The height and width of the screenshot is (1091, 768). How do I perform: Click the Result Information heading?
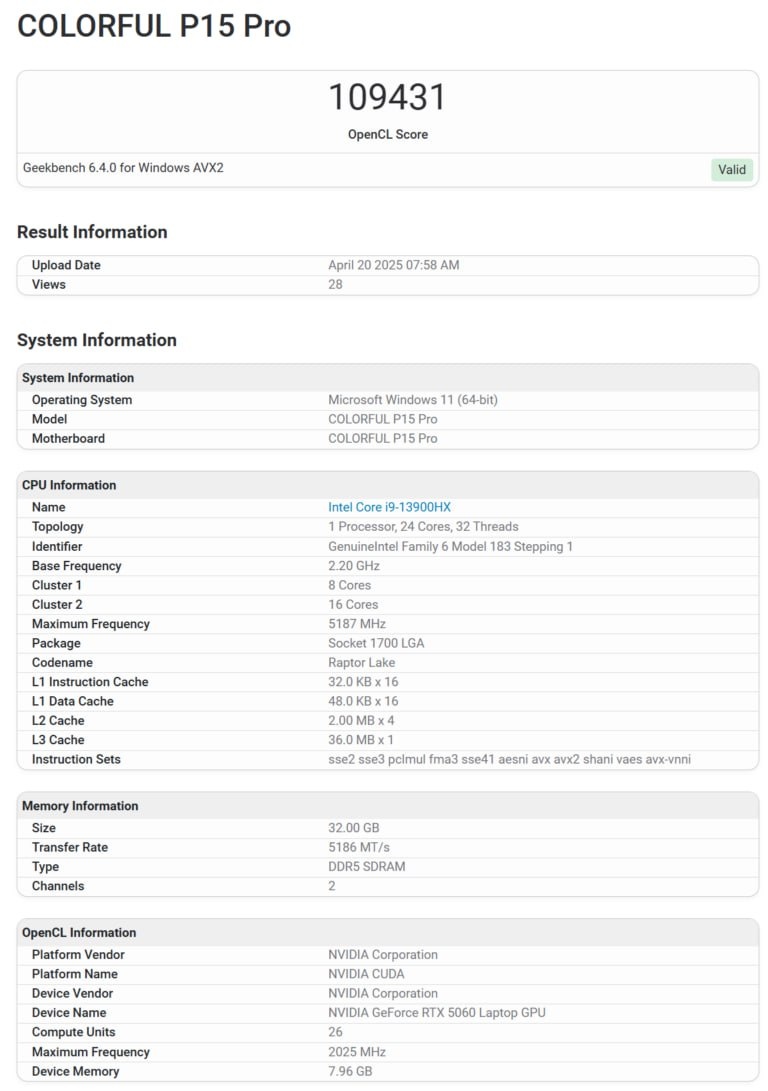[x=92, y=232]
